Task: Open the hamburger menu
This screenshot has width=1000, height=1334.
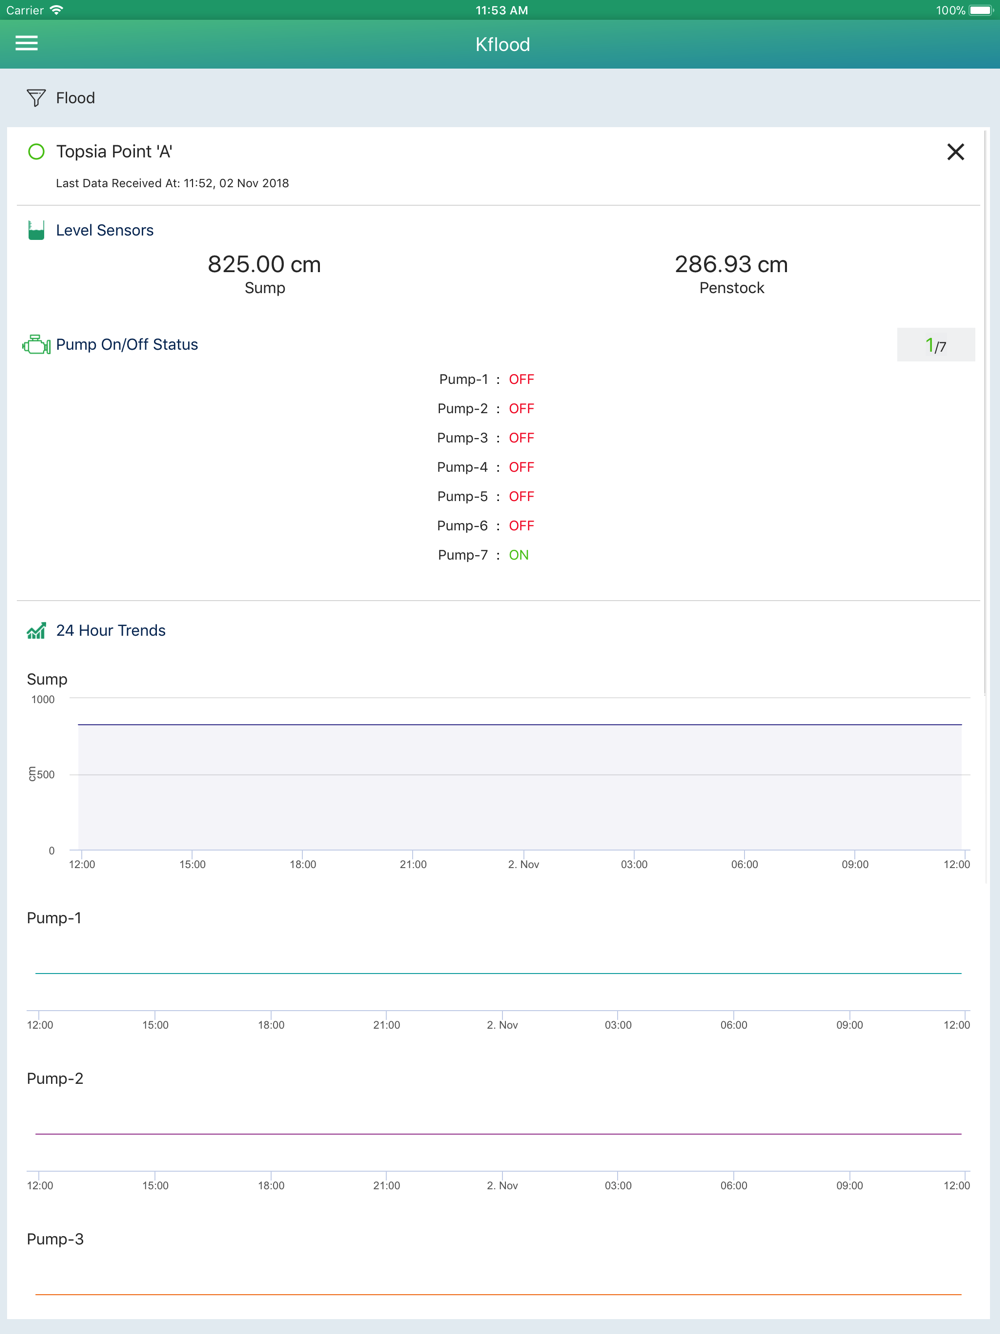Action: tap(27, 43)
